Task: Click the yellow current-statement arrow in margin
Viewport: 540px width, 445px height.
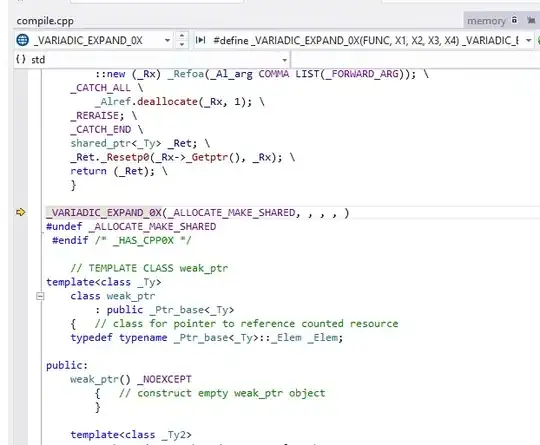Action: tap(21, 212)
